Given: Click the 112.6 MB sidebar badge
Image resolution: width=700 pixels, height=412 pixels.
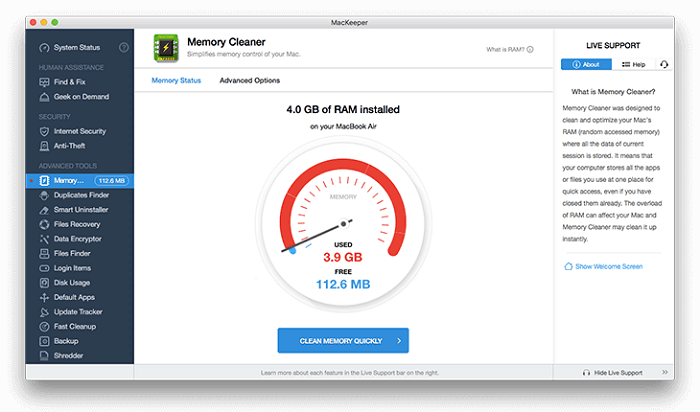Looking at the screenshot, I should [112, 181].
